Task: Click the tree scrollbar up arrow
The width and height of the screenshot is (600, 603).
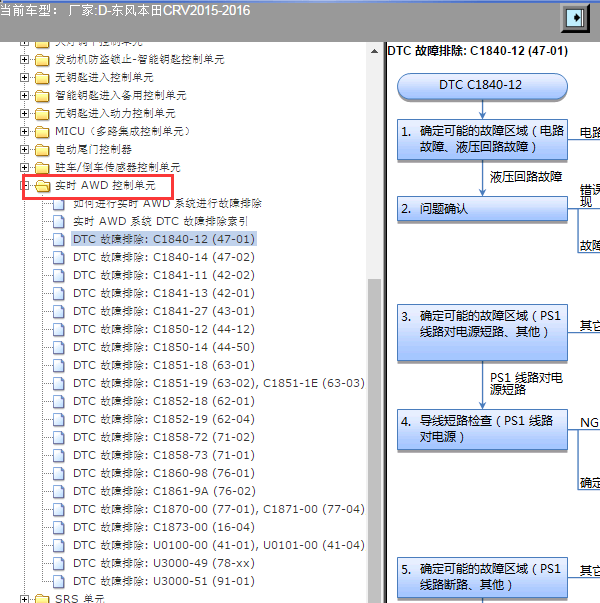Action: click(374, 51)
